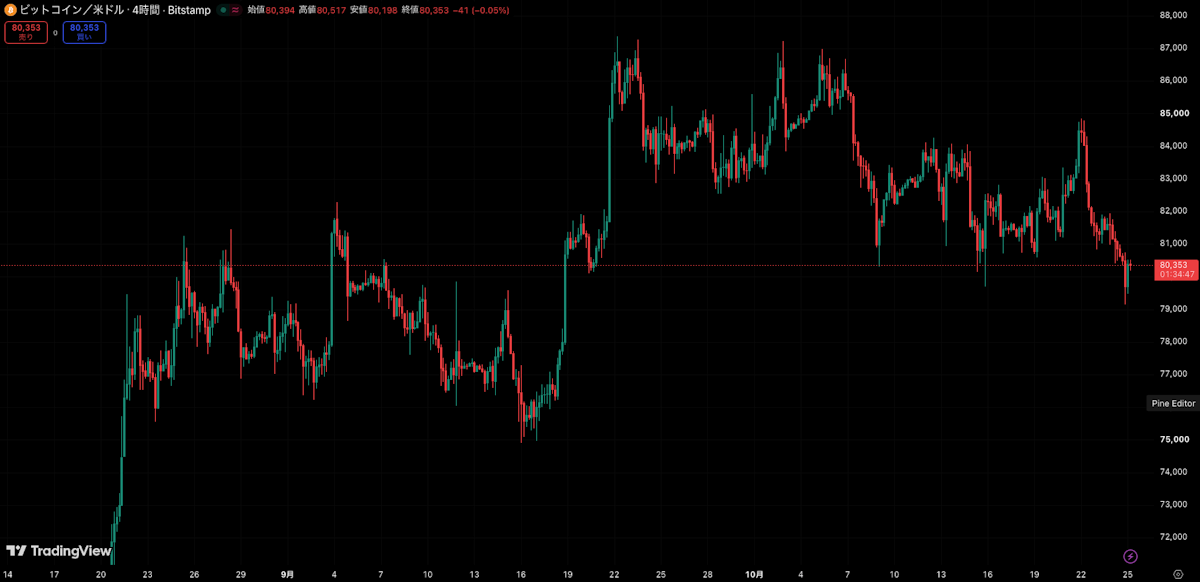The image size is (1200, 582).
Task: Click the 4時間 interval label in title
Action: (x=148, y=10)
